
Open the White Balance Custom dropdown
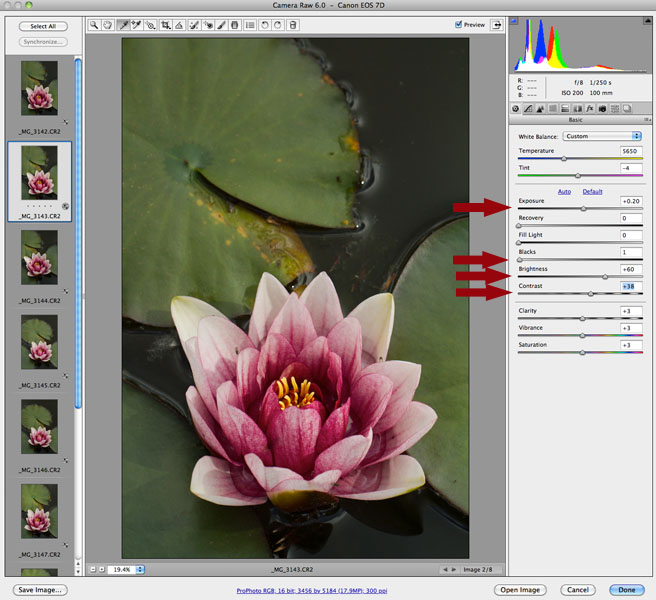(x=602, y=136)
